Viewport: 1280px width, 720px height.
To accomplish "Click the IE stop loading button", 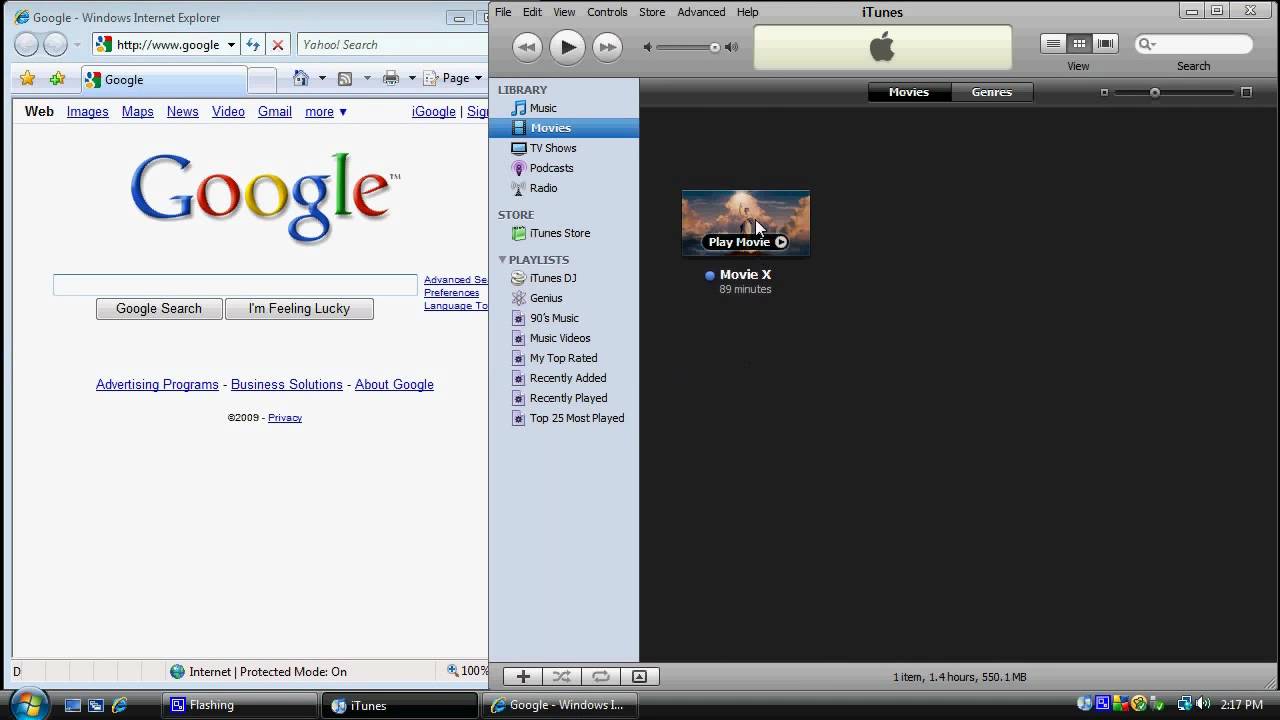I will (x=278, y=45).
